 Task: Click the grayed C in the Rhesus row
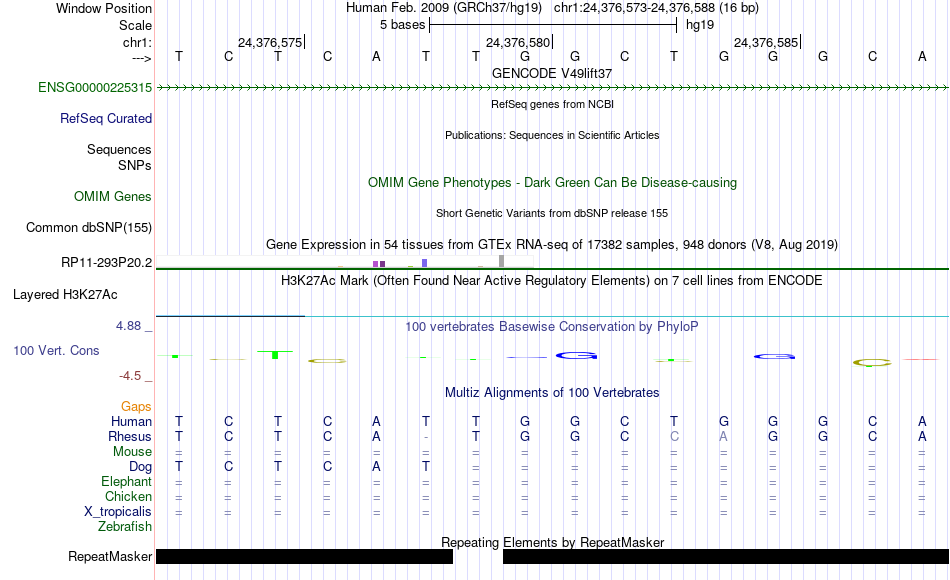coord(674,436)
